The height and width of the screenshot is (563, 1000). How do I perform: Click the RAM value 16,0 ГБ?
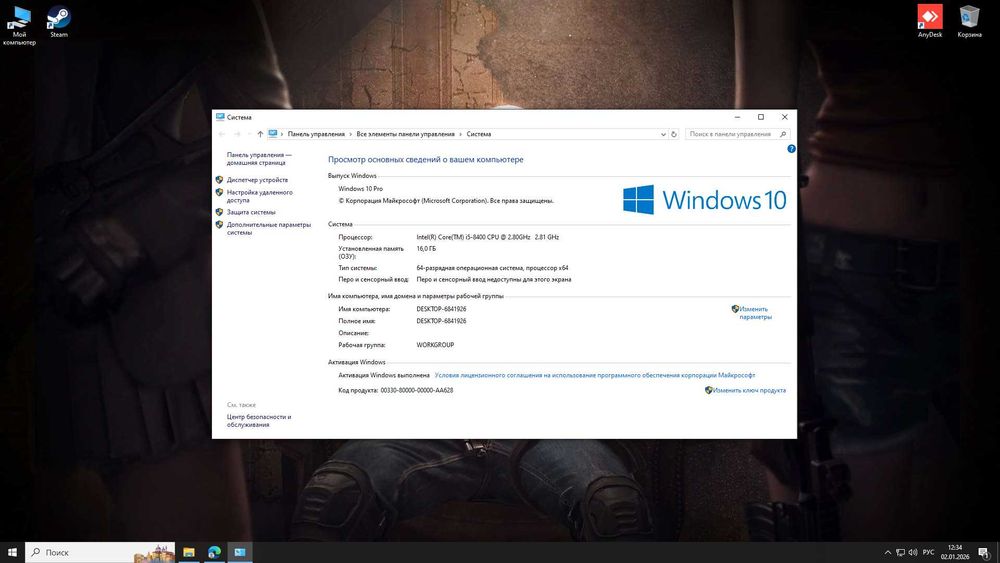[x=426, y=249]
